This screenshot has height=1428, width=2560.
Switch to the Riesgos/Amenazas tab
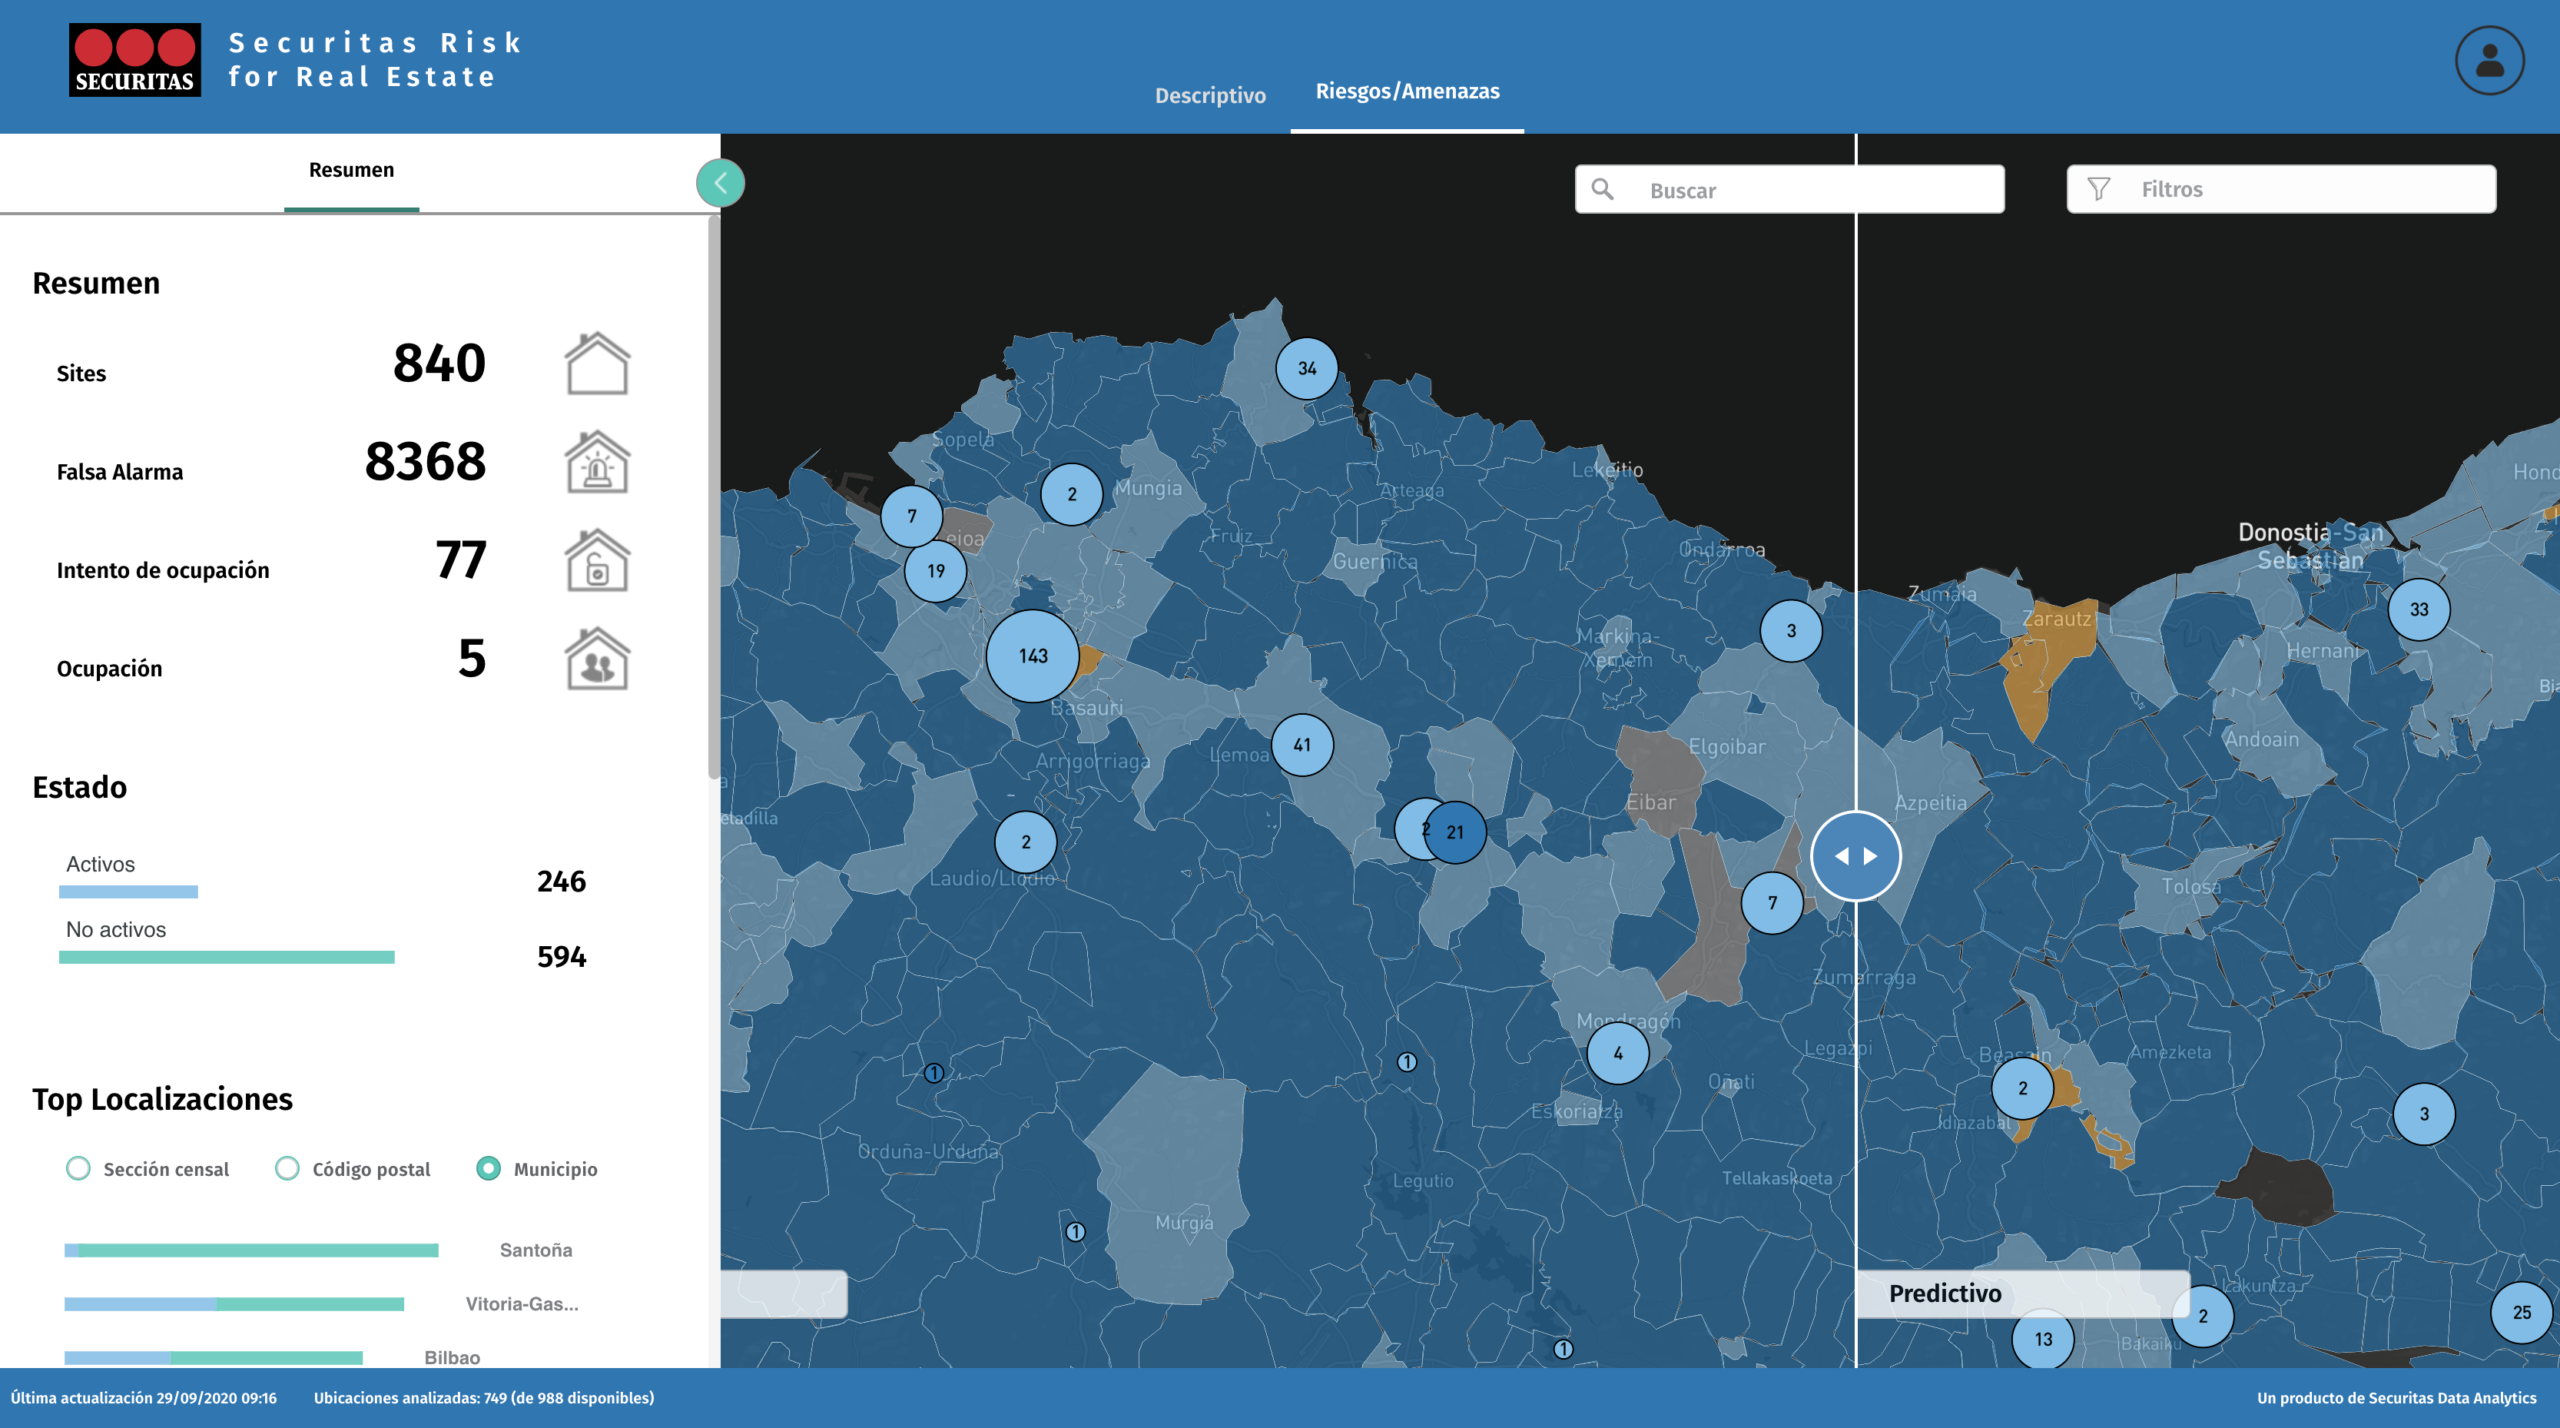pyautogui.click(x=1407, y=91)
